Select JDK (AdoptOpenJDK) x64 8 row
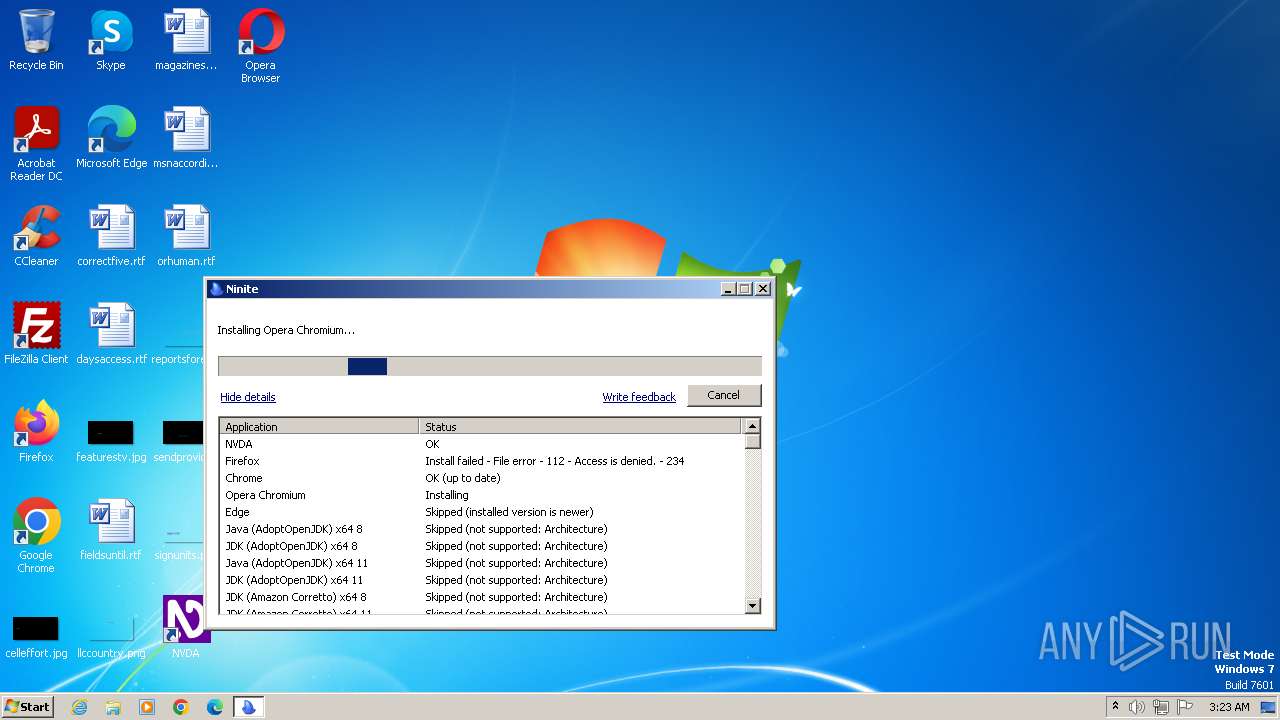The height and width of the screenshot is (720, 1280). pos(482,546)
